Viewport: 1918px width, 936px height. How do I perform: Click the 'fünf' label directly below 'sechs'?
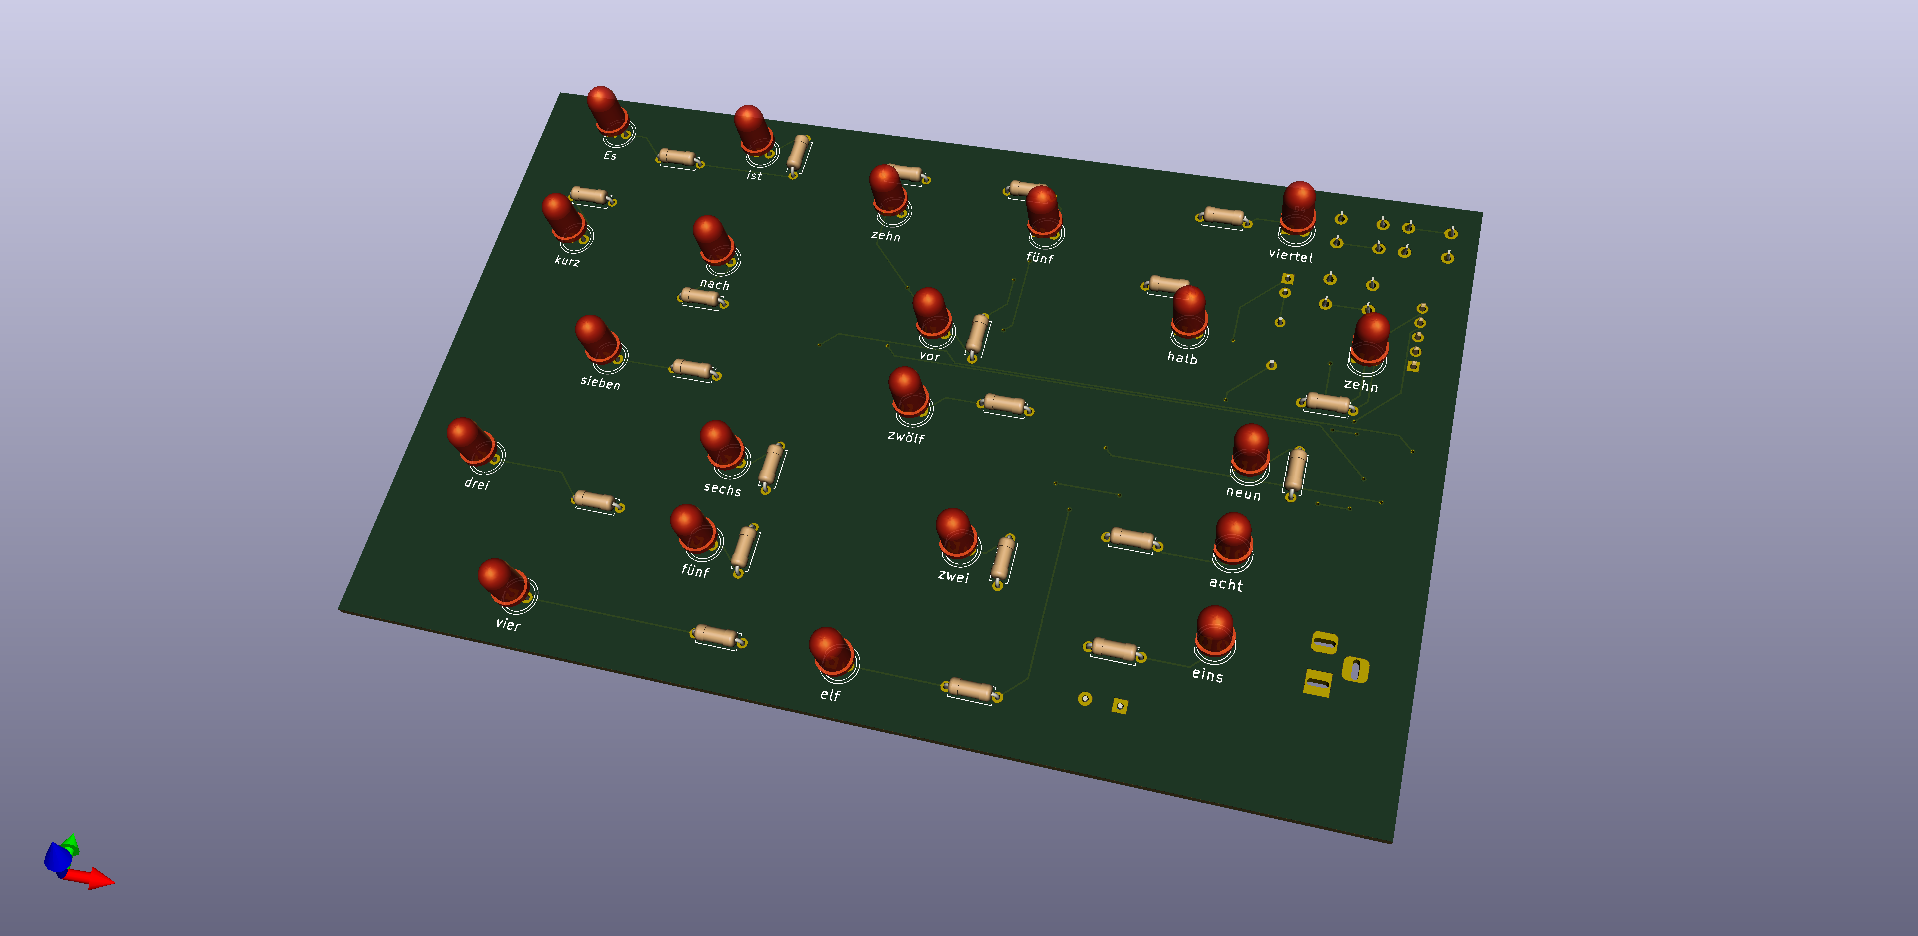(x=695, y=570)
